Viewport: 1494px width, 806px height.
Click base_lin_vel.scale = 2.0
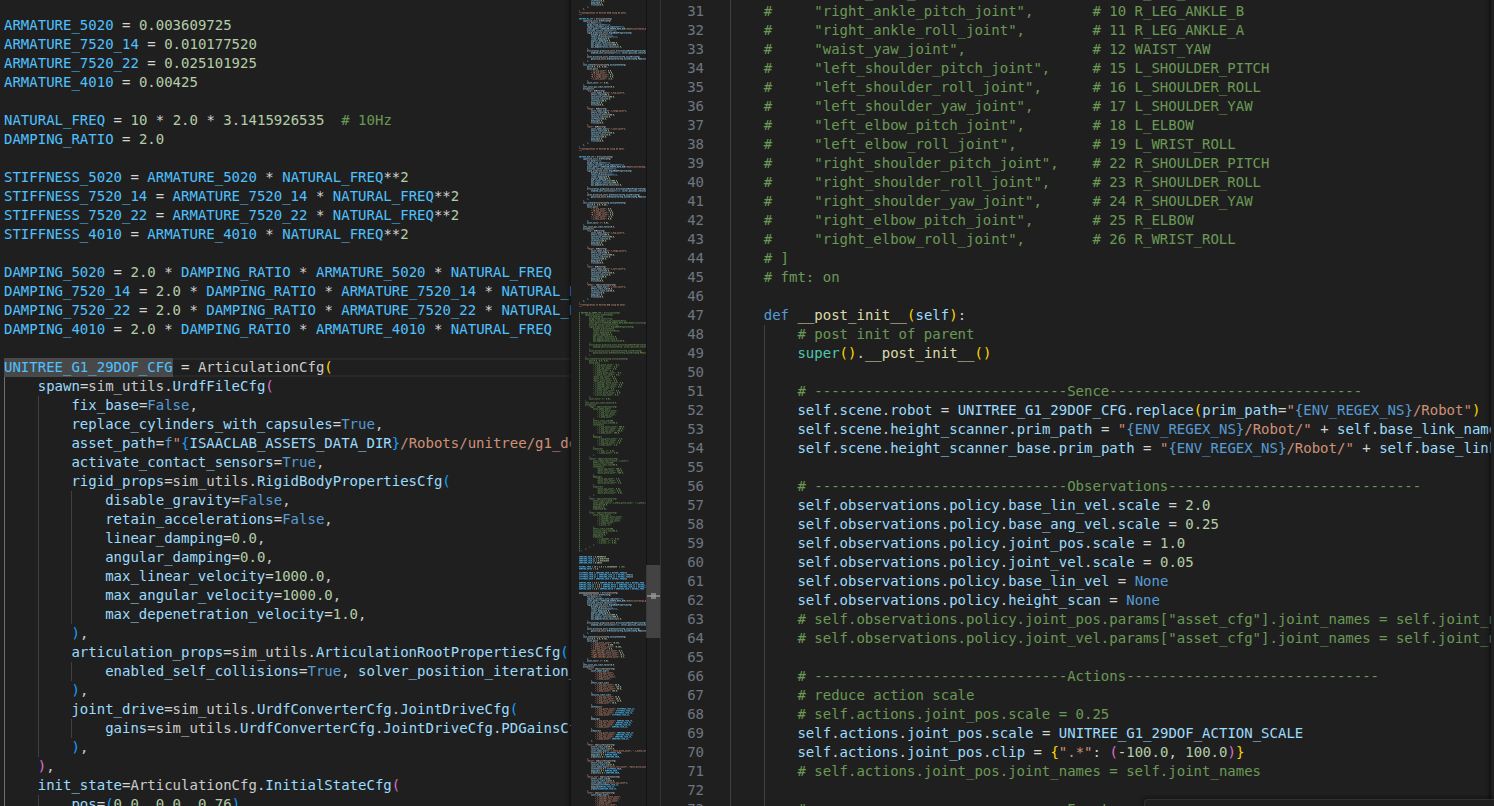tap(1004, 505)
